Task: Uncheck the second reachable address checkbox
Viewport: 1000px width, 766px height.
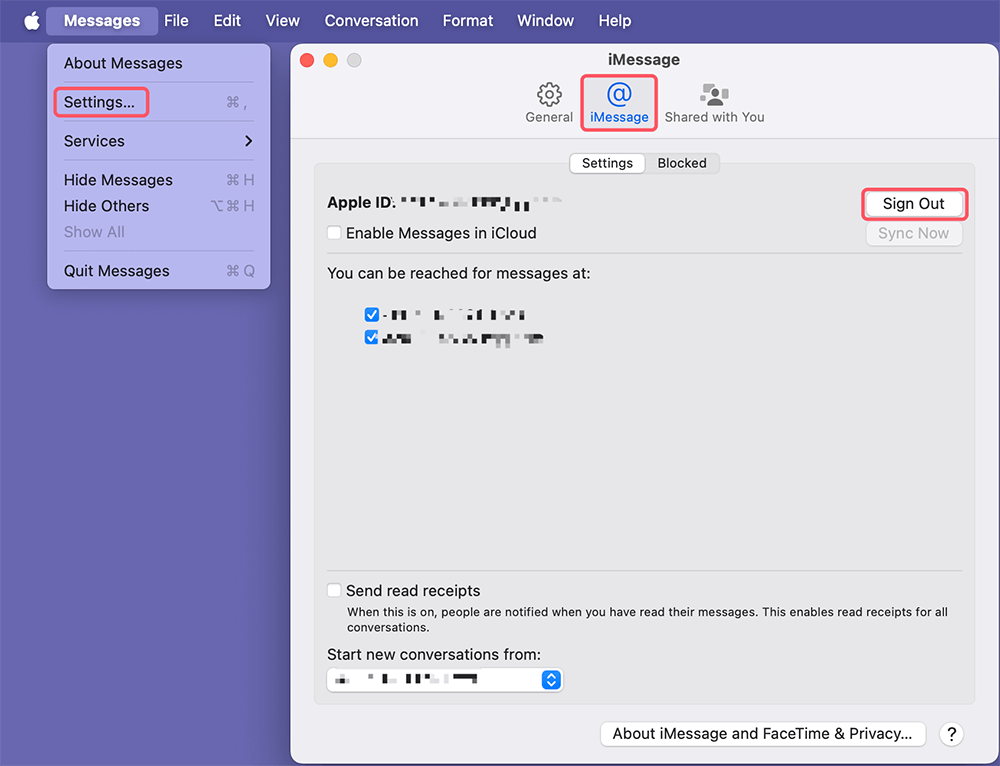Action: pyautogui.click(x=372, y=338)
